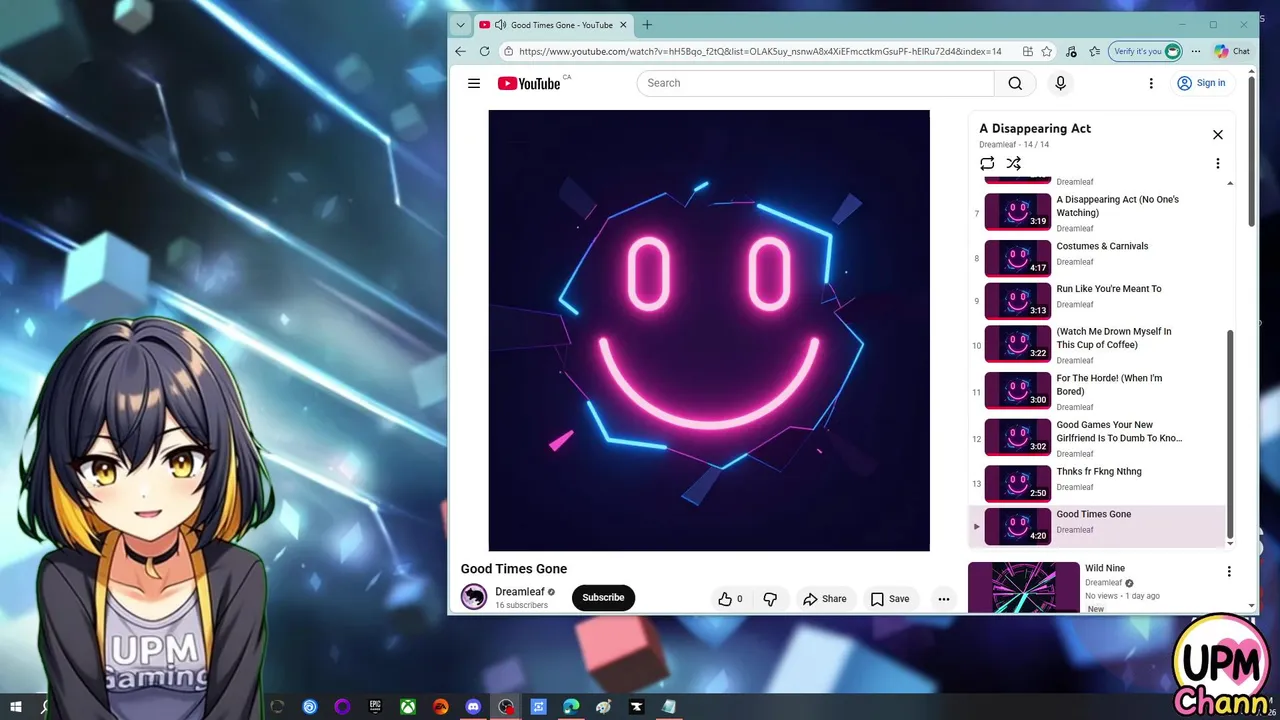Open the tab actions dropdown arrow
The height and width of the screenshot is (720, 1280).
tap(460, 25)
